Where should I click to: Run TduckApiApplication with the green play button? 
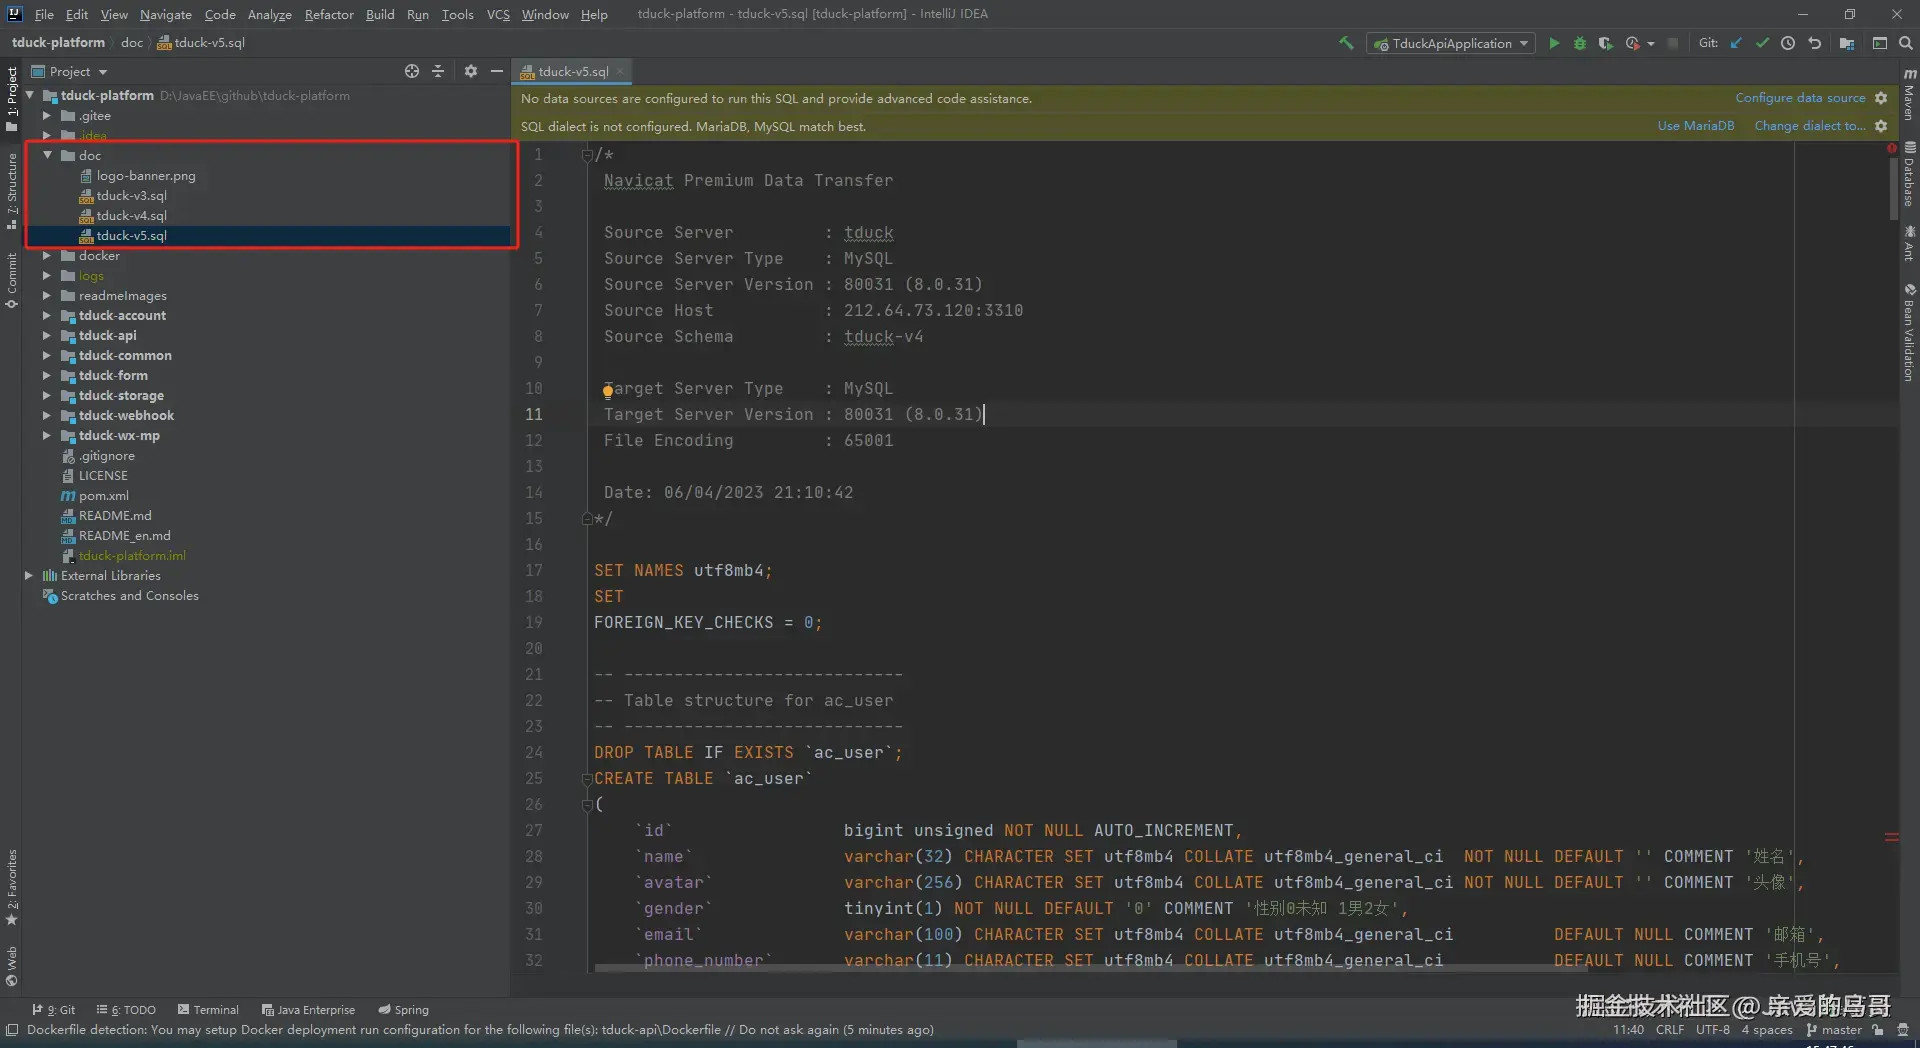1554,43
